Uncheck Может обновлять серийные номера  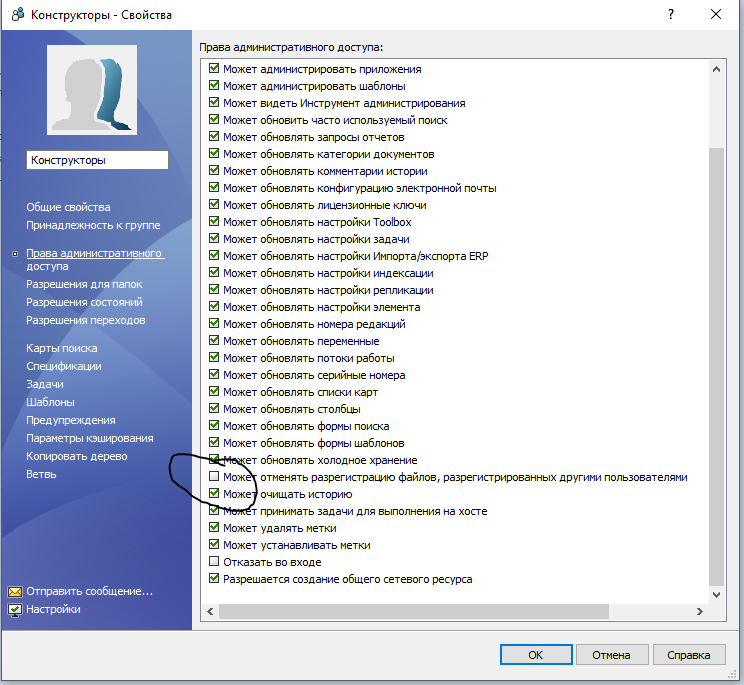click(x=214, y=375)
